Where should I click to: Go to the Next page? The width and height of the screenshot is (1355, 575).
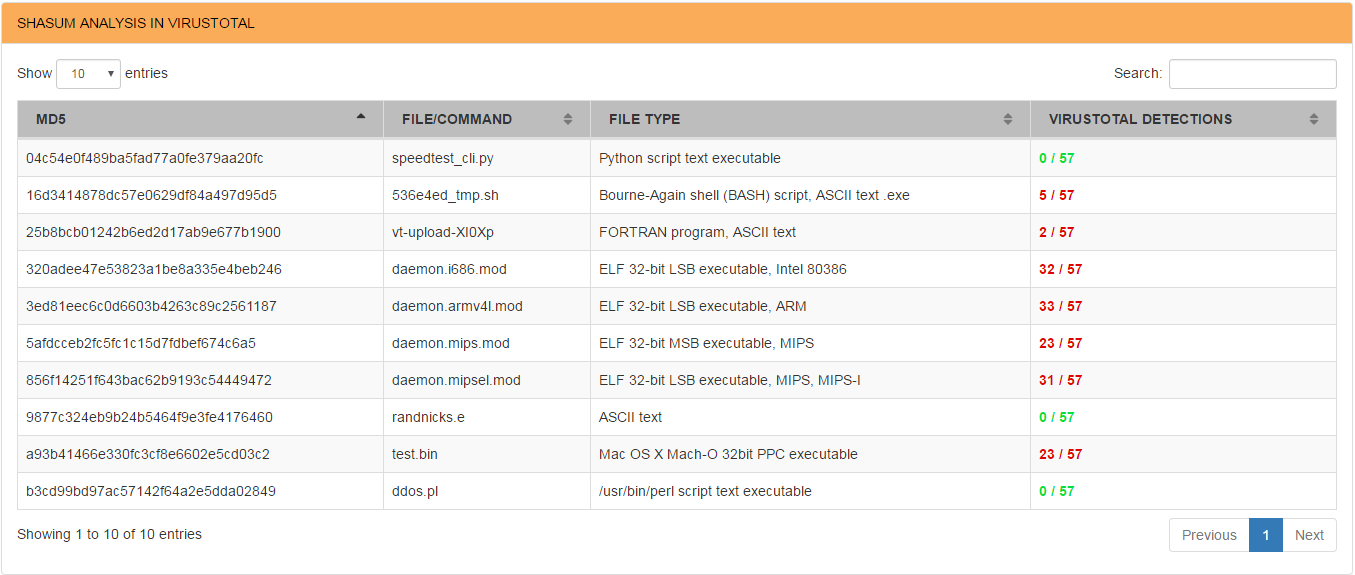[1309, 535]
